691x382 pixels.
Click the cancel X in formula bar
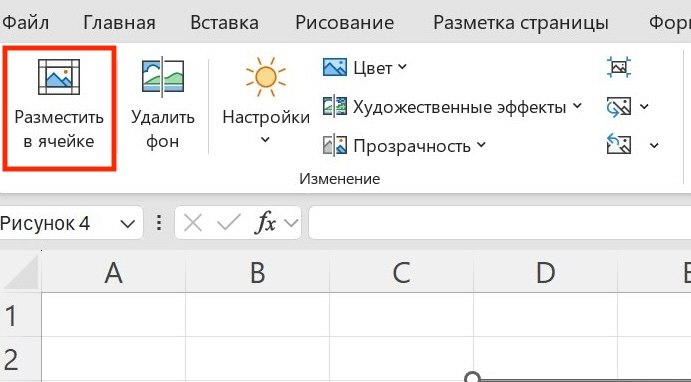point(193,223)
